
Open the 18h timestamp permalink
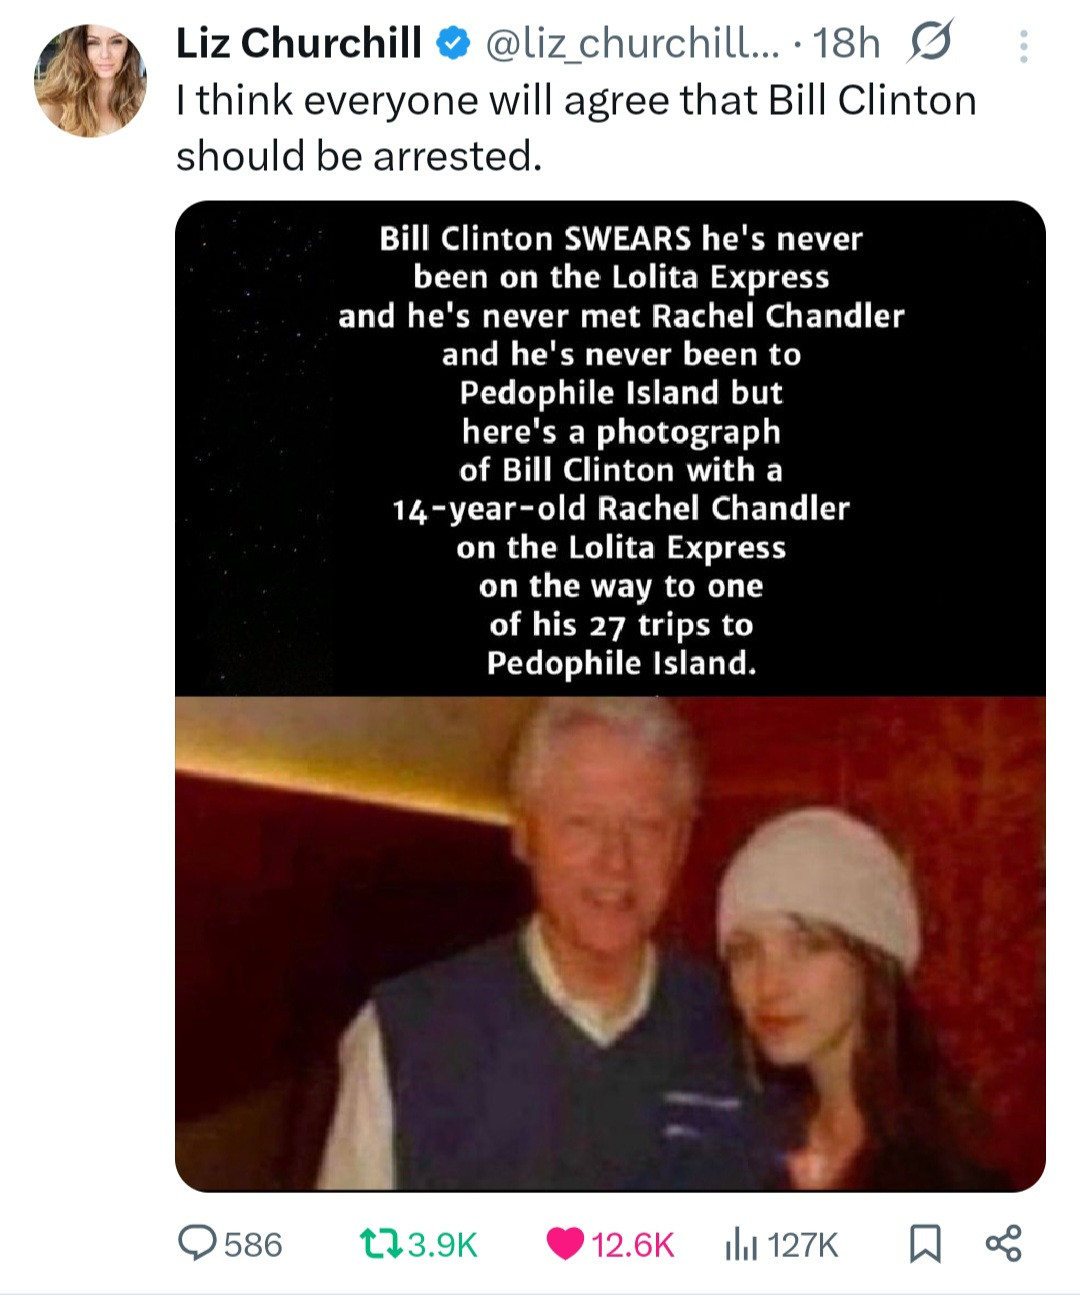pos(846,43)
